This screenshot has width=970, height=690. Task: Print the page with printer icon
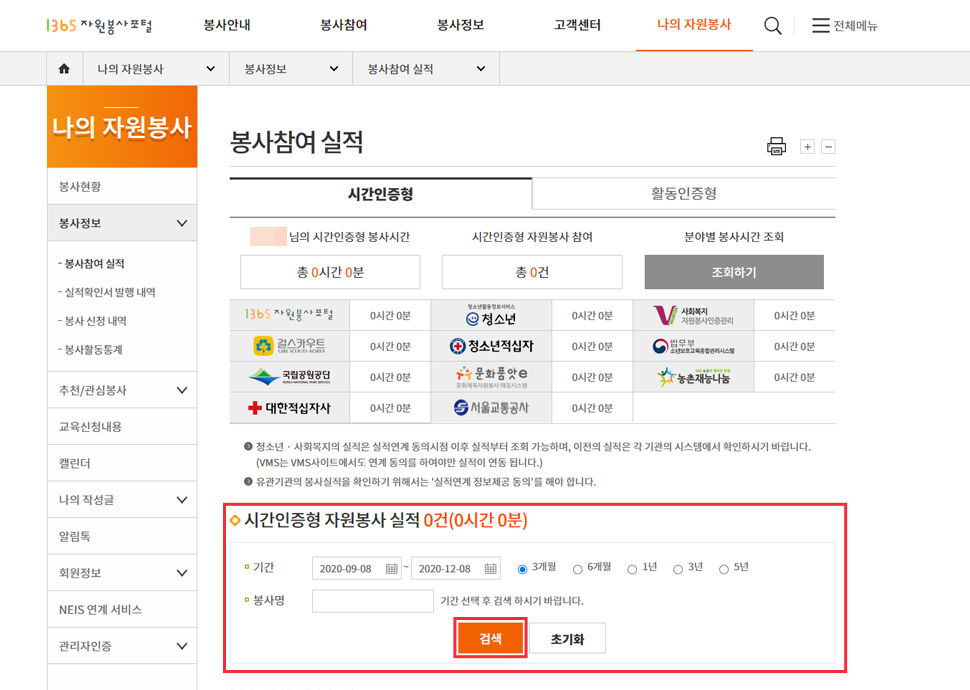(x=776, y=147)
